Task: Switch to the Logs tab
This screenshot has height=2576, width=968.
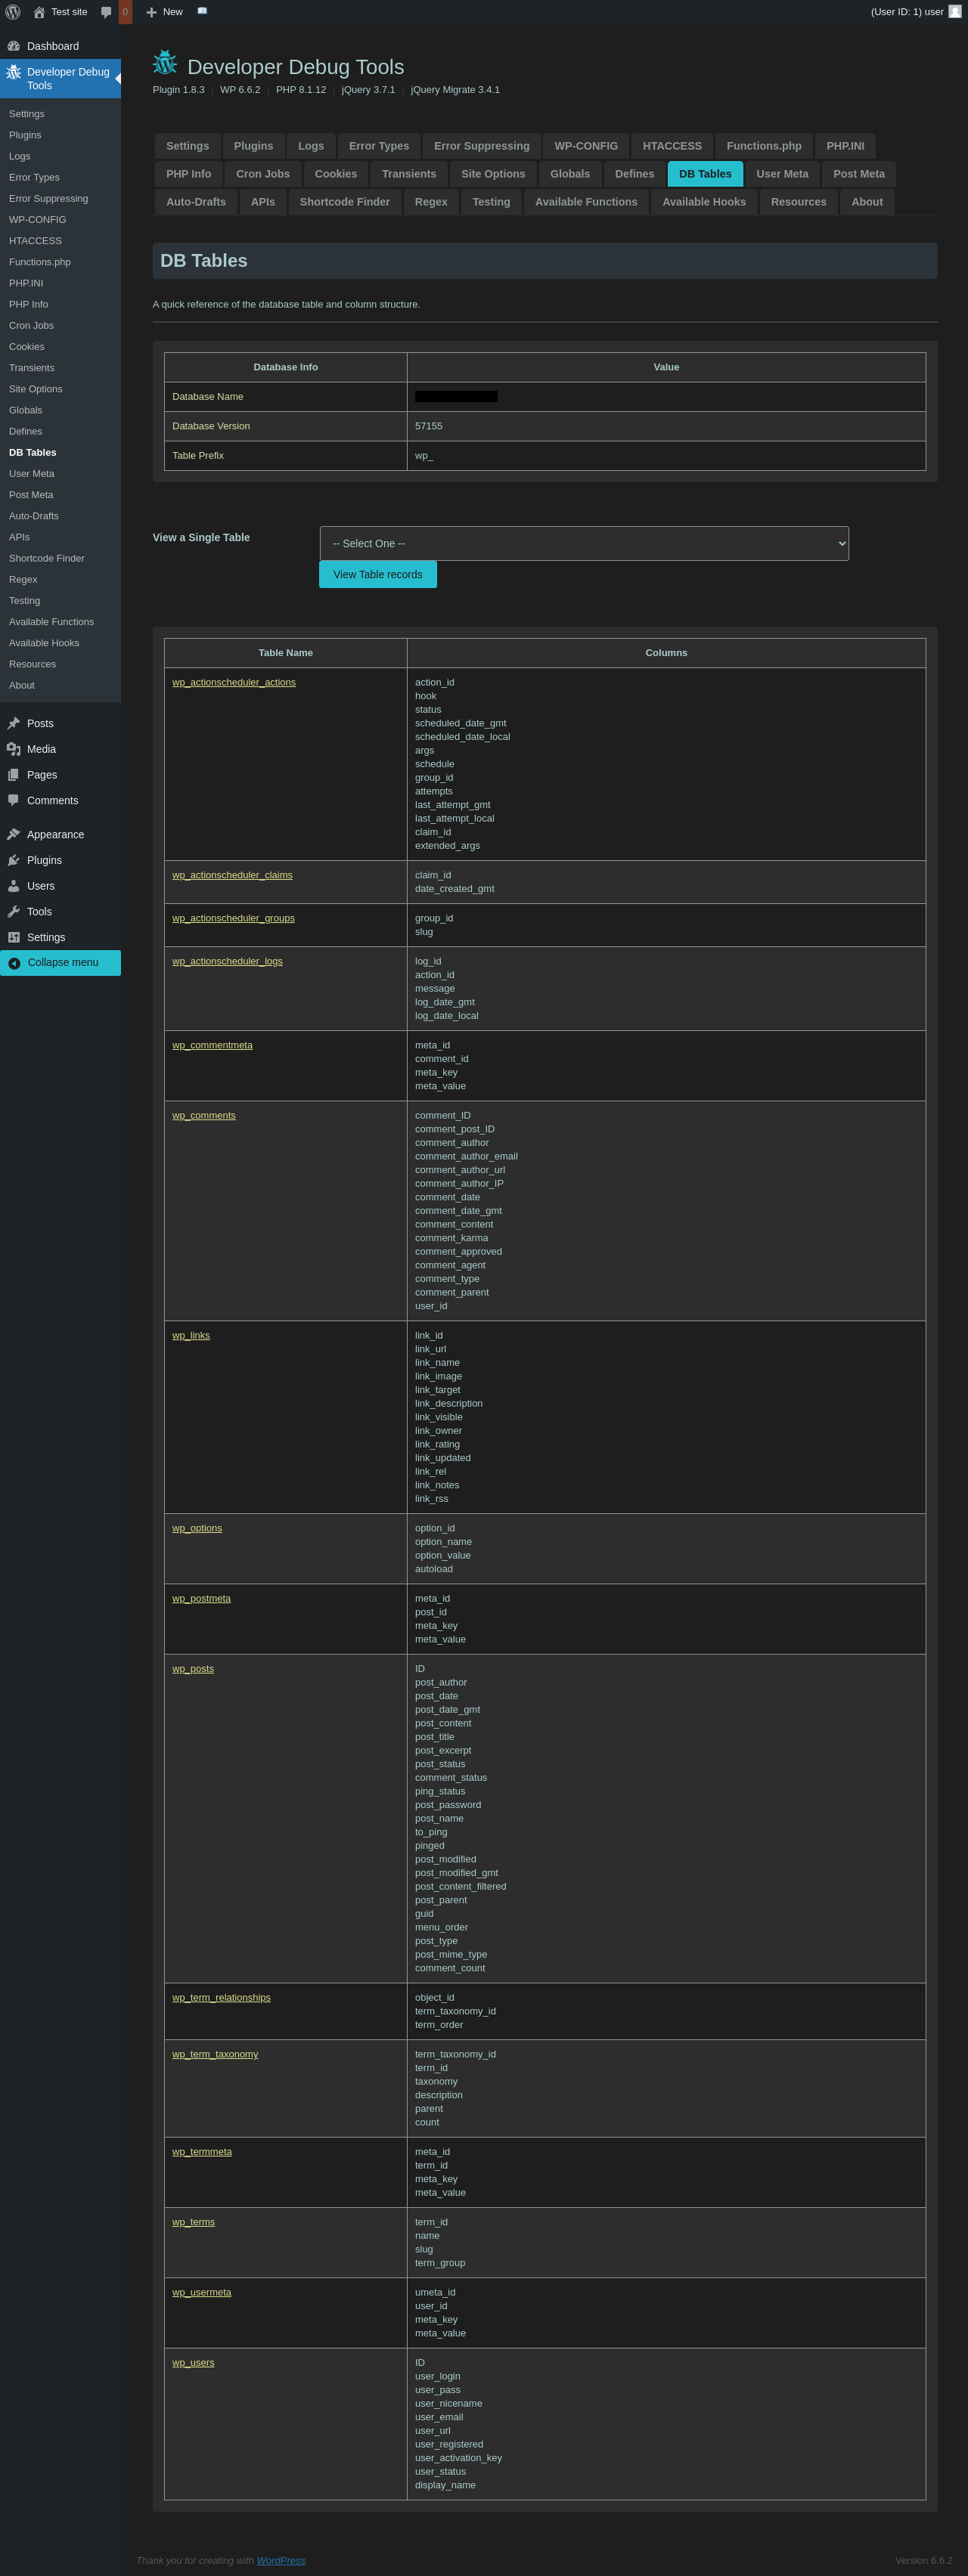Action: coord(311,146)
